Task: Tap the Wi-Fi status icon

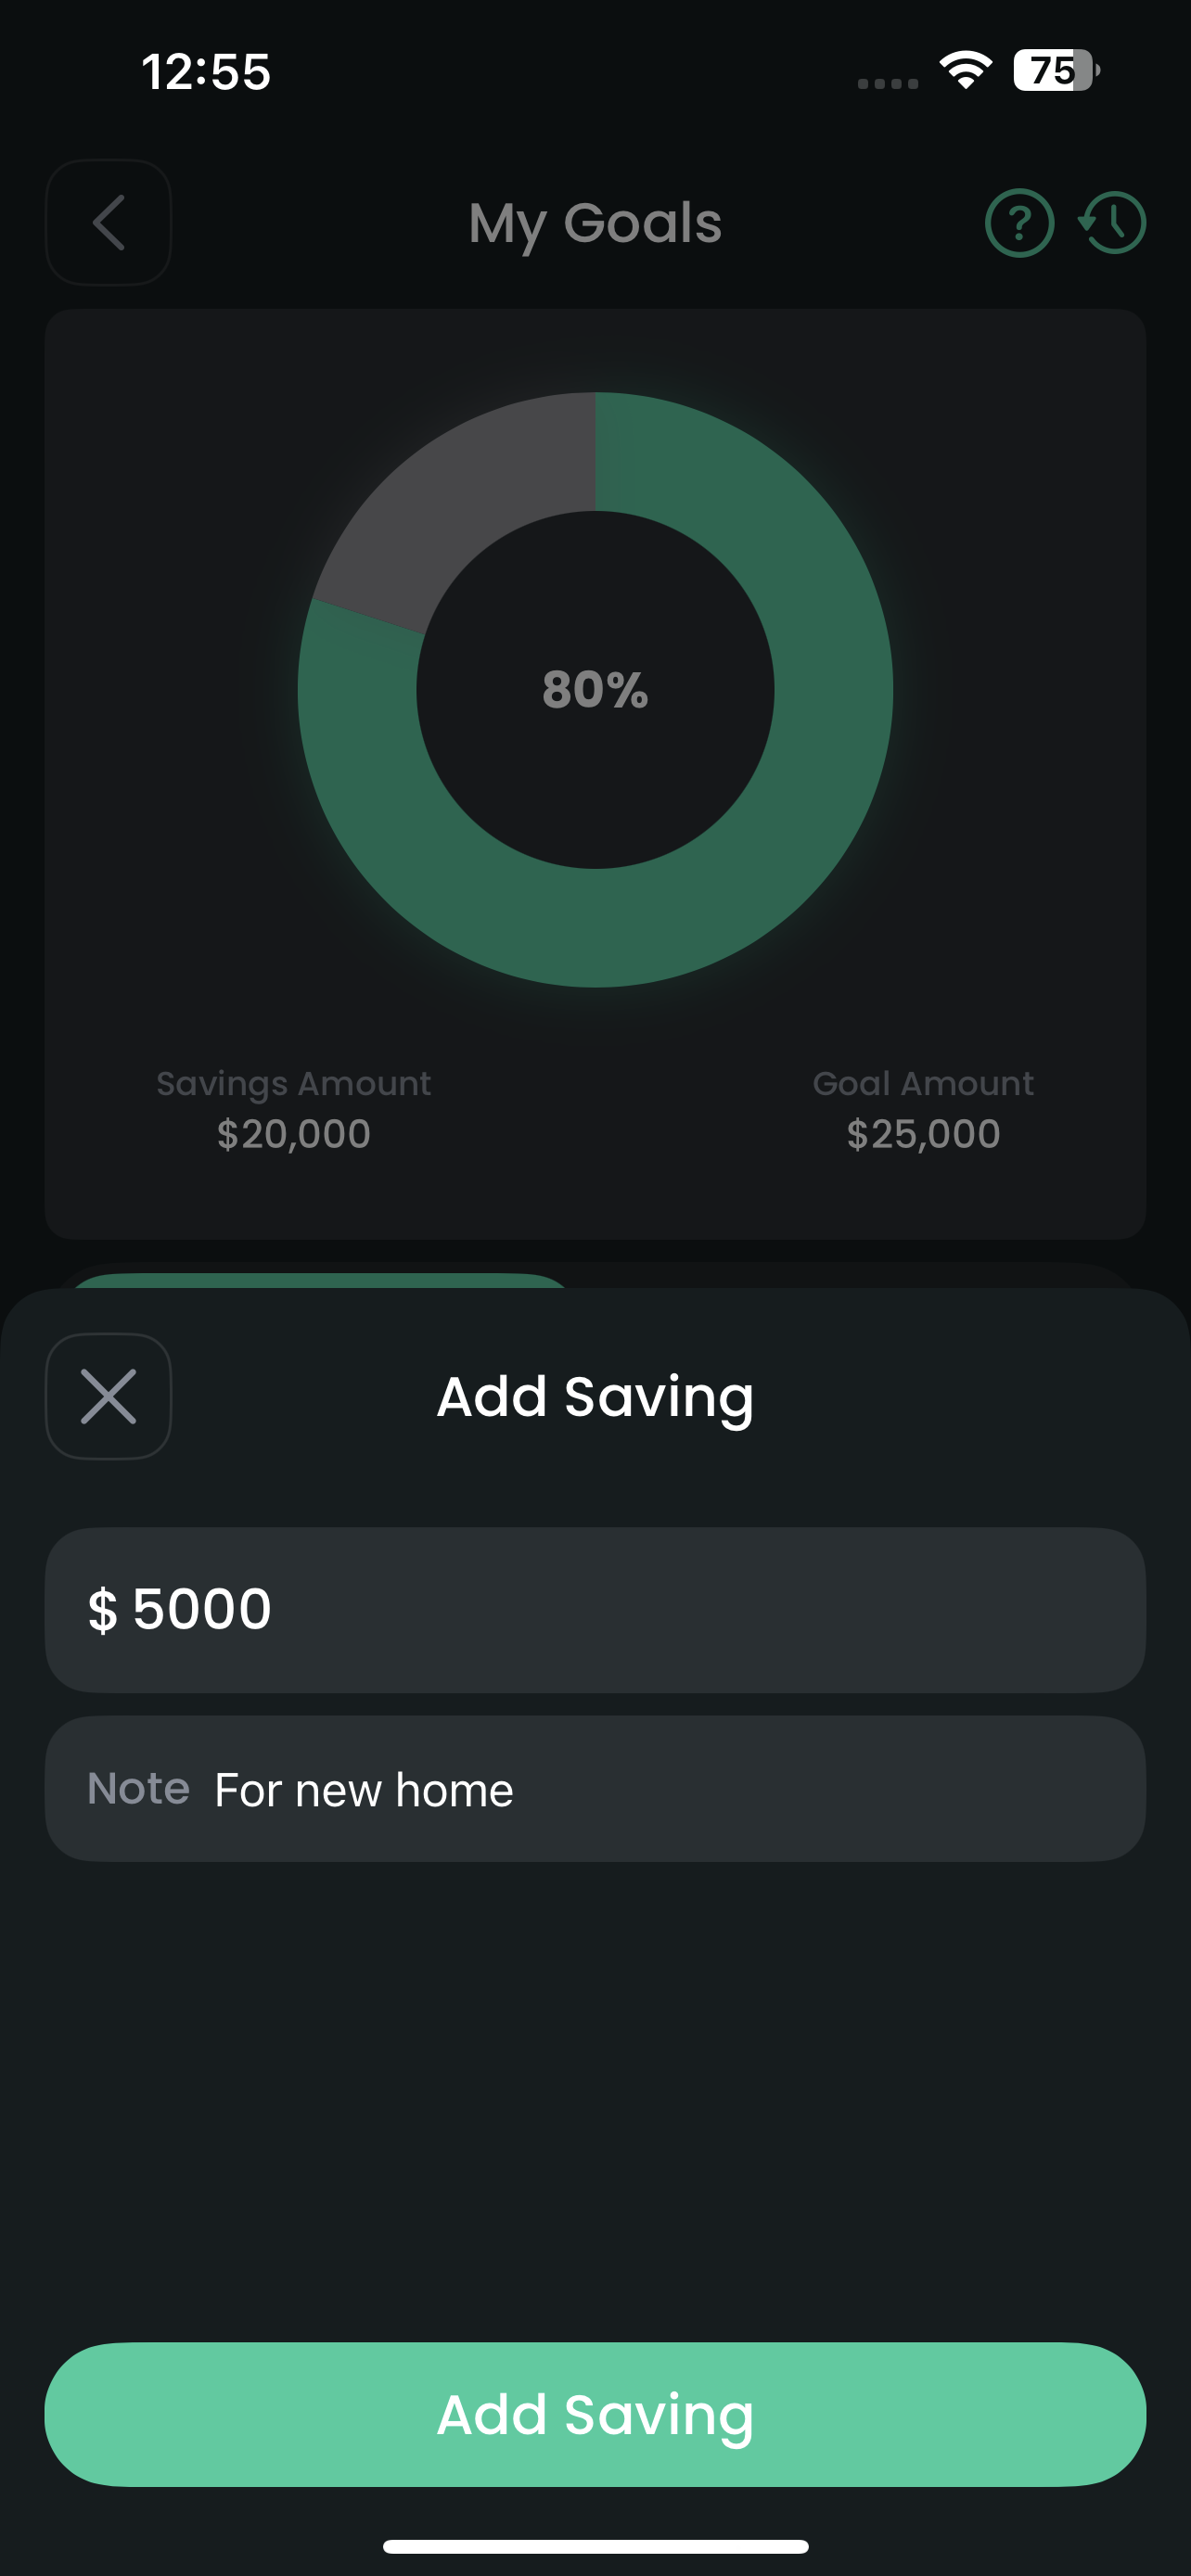Action: tap(965, 71)
